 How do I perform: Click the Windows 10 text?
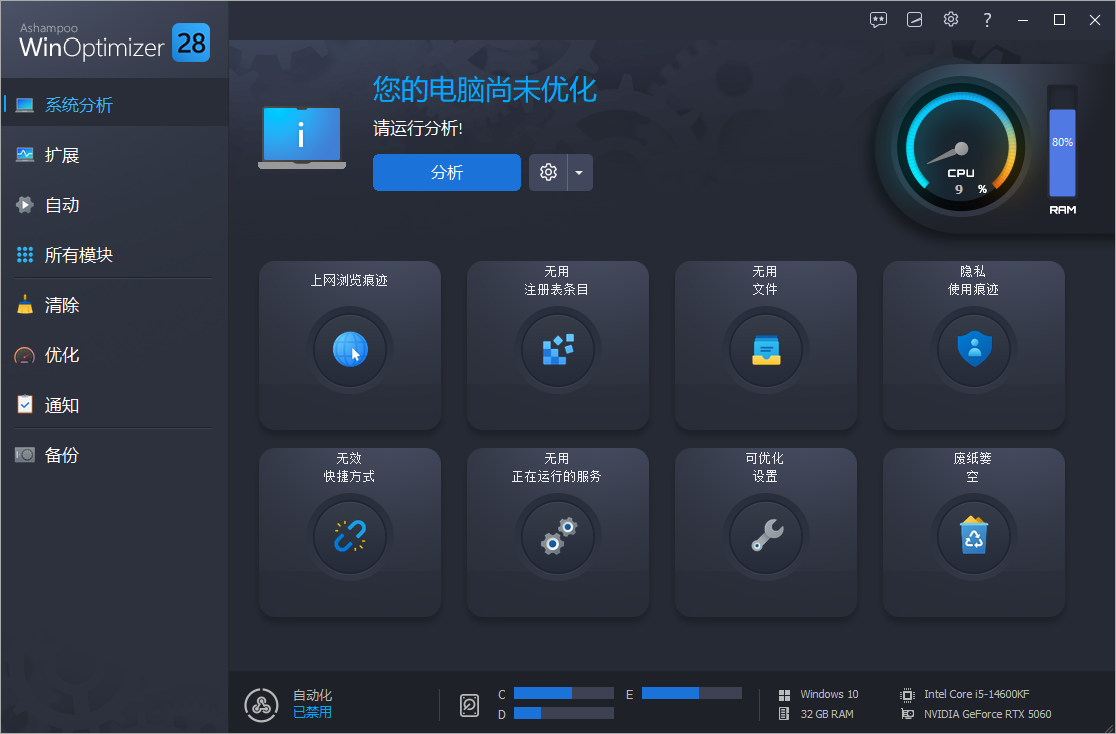coord(829,694)
